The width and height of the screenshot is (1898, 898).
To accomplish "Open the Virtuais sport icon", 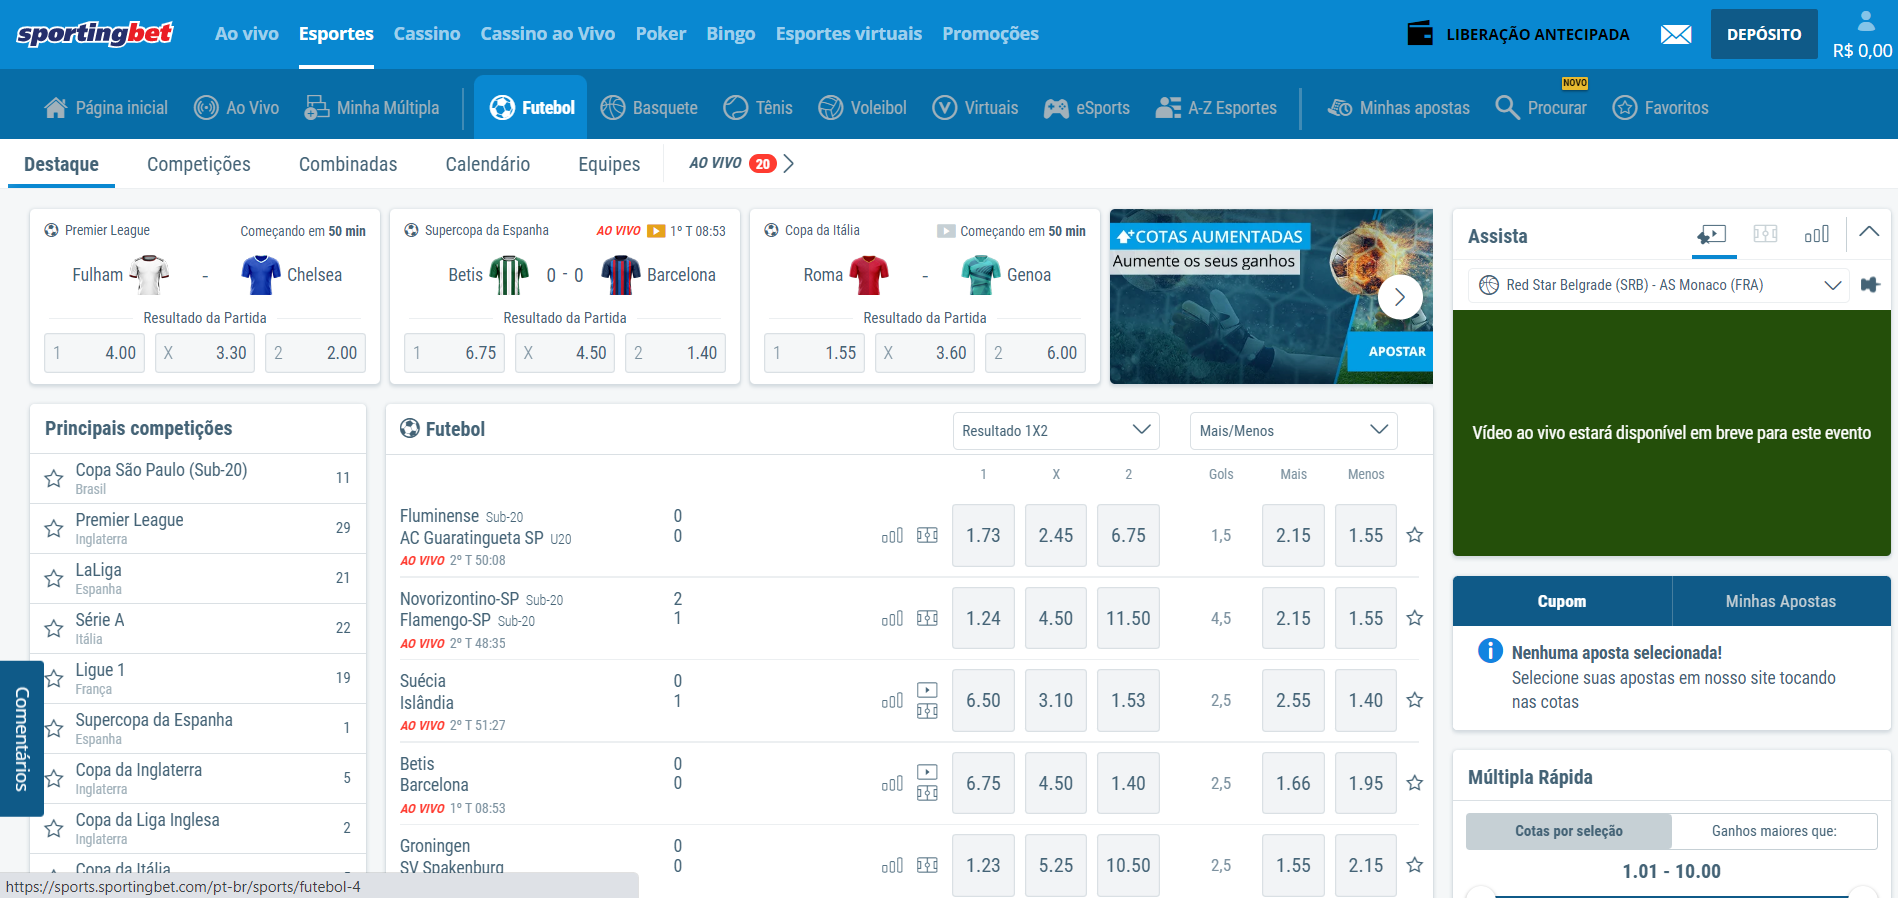I will 944,108.
